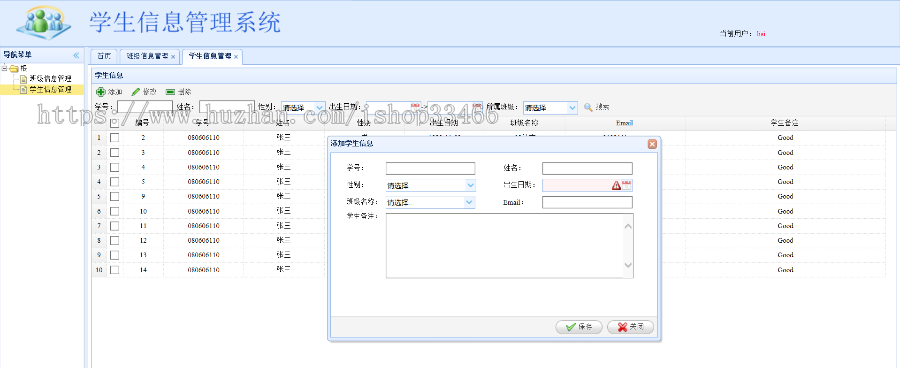
Task: Click the student number search input
Action: tap(145, 107)
